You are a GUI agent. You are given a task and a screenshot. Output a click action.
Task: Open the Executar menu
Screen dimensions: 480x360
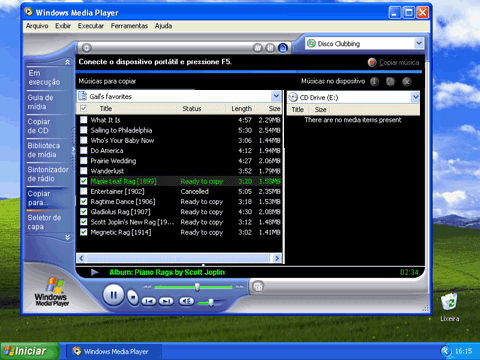pos(91,26)
